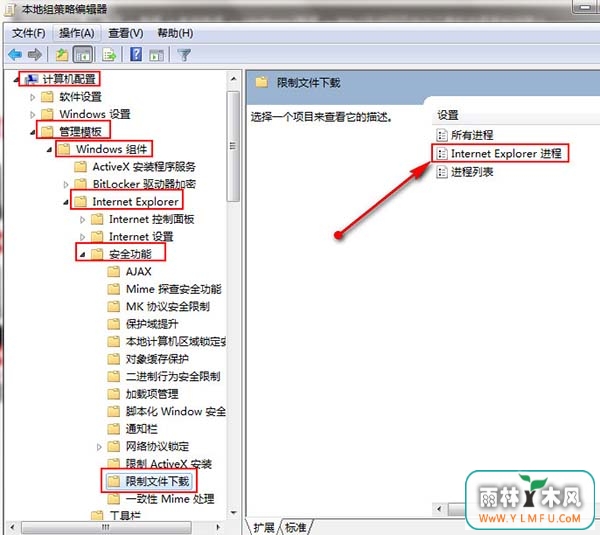Click the 加载项管理 folder icon

click(114, 394)
